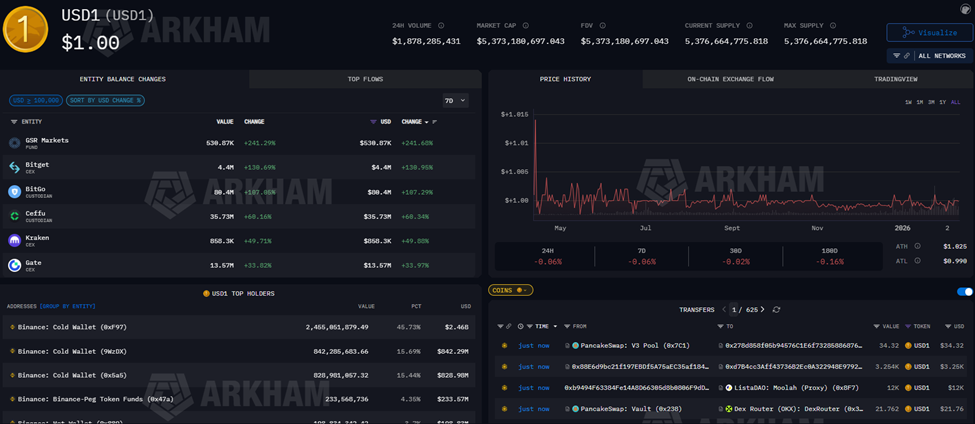Click the Entity column filter icon
975x424 pixels.
pos(14,122)
